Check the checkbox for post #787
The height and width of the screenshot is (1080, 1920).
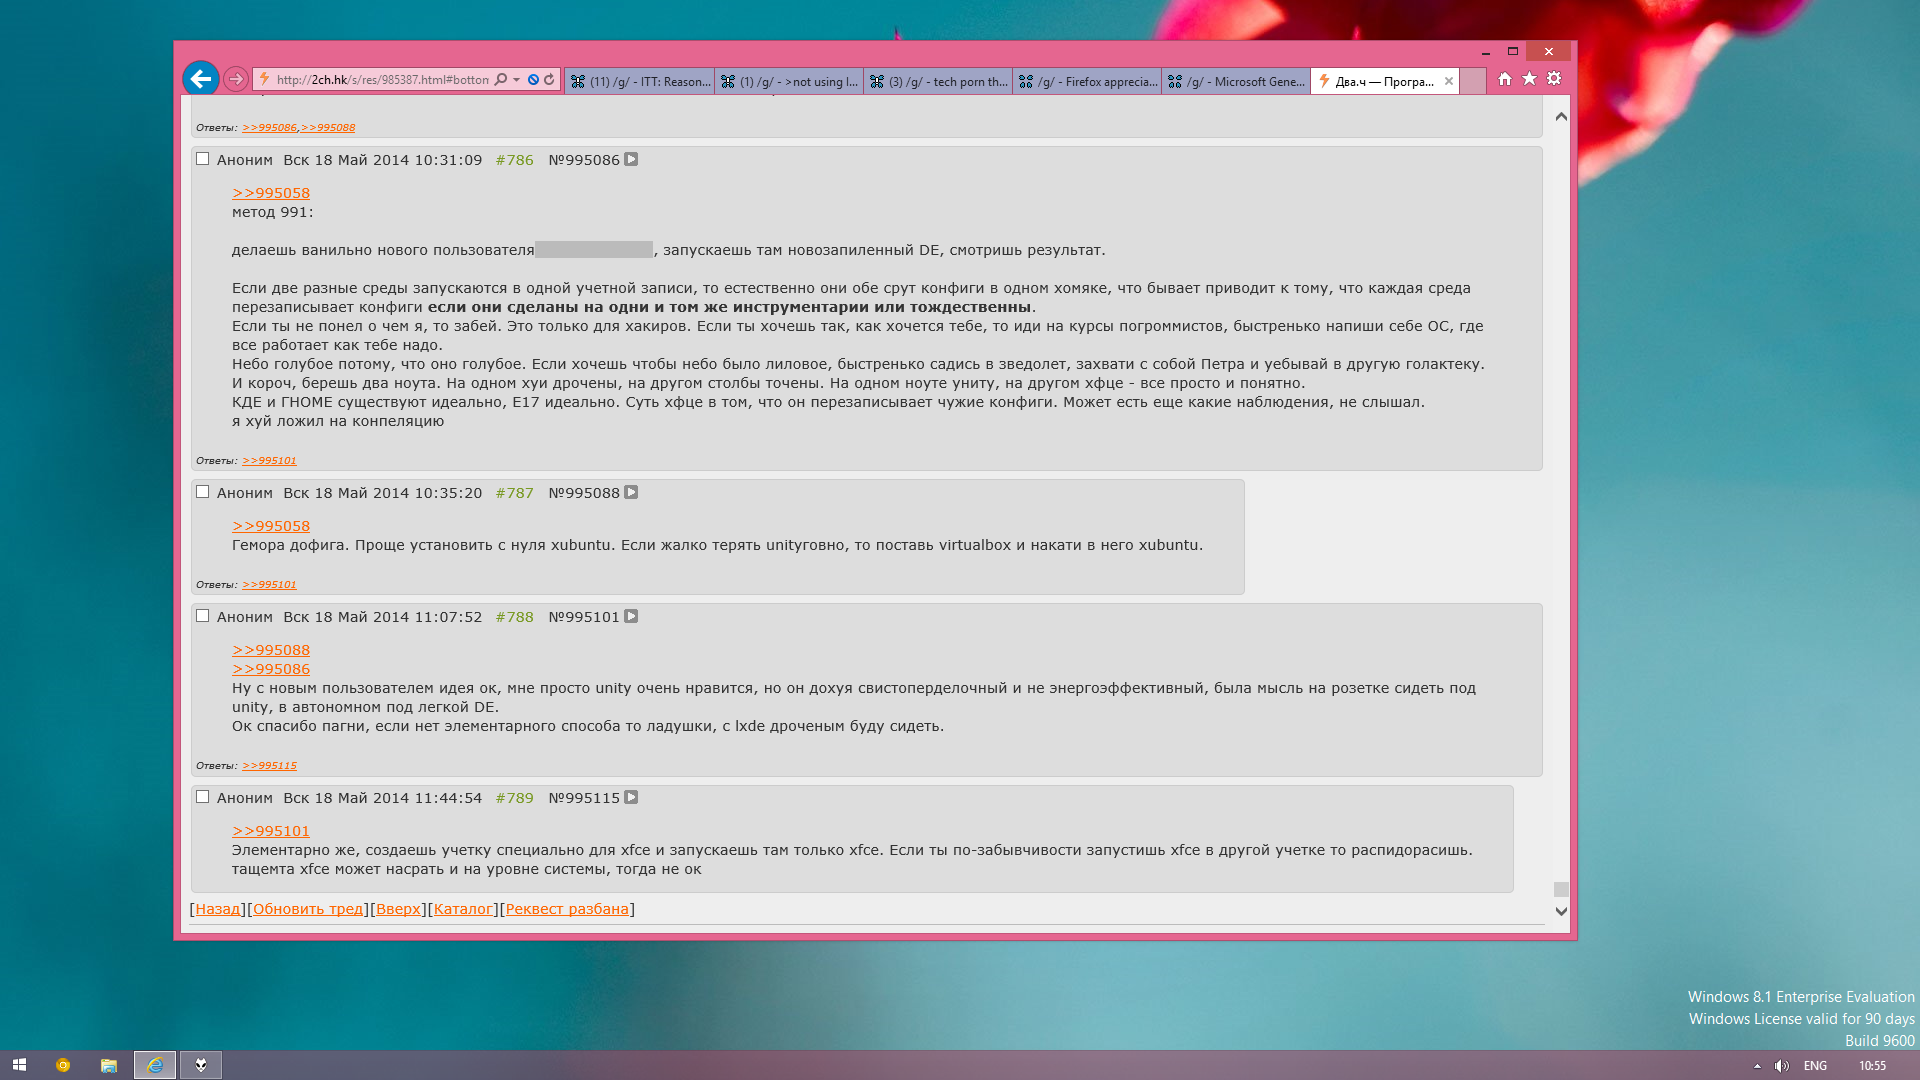click(203, 492)
